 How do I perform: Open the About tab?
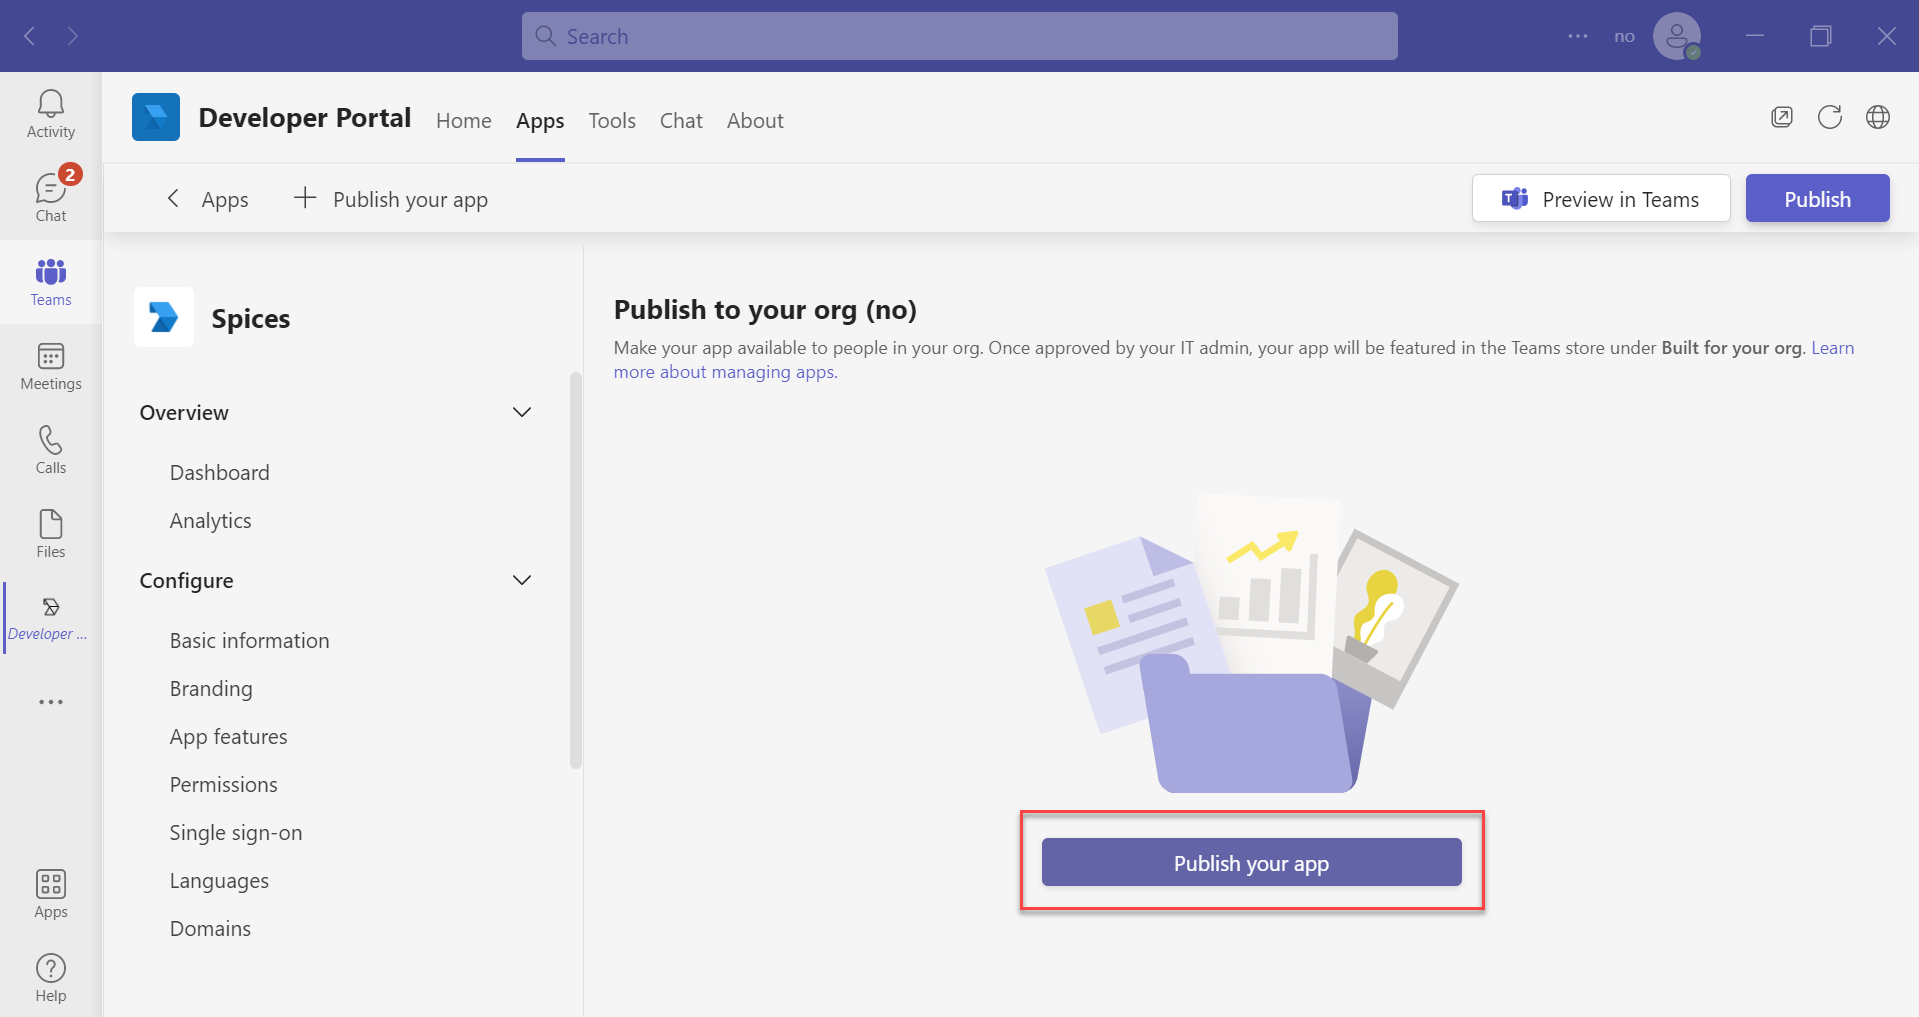[755, 120]
